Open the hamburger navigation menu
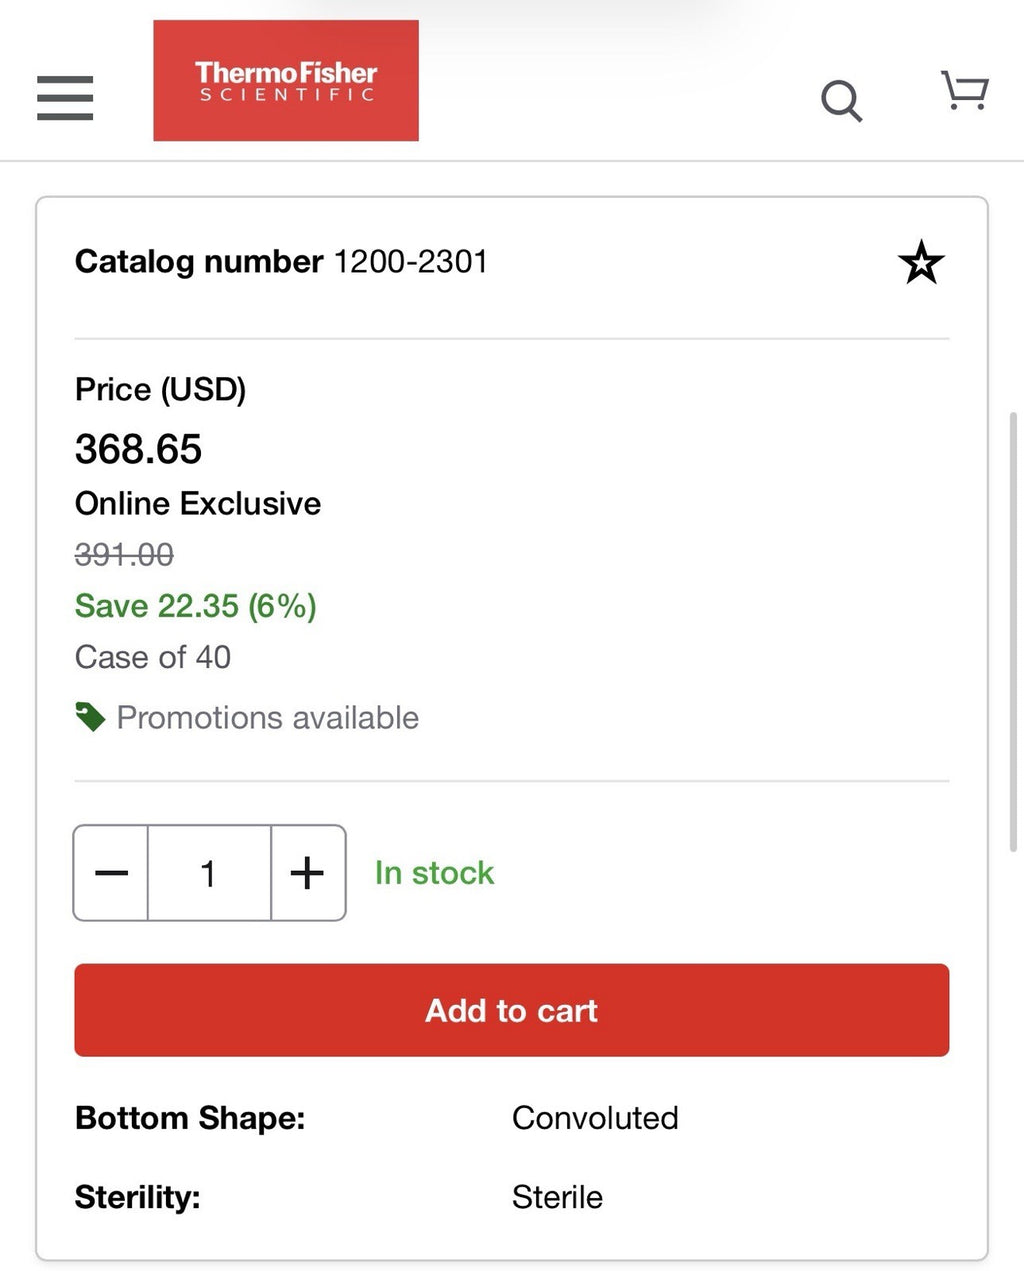This screenshot has width=1024, height=1271. pyautogui.click(x=65, y=98)
